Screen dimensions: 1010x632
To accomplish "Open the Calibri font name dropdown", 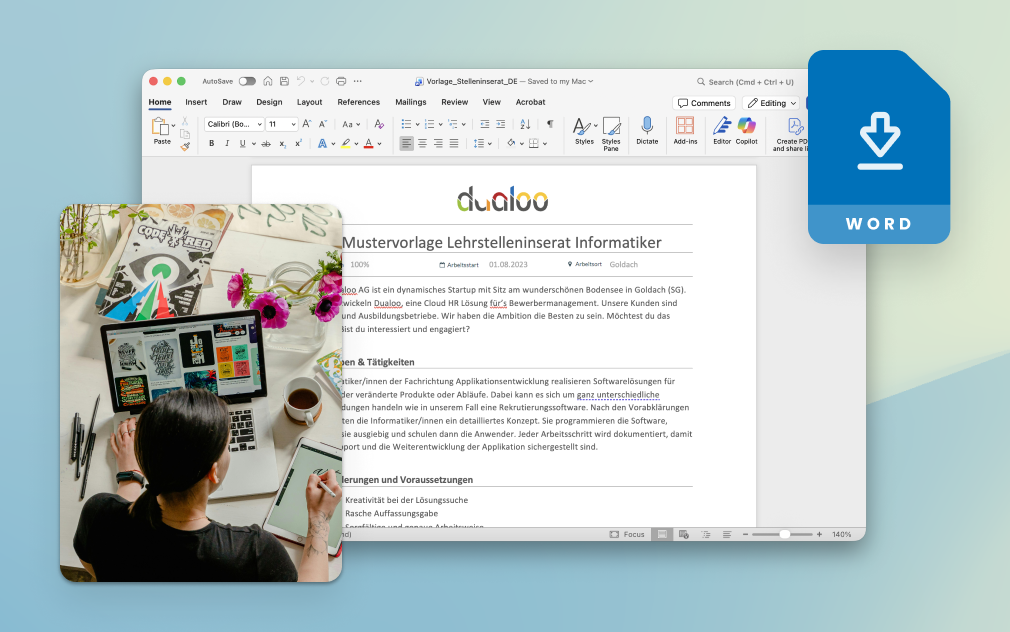I will (234, 124).
